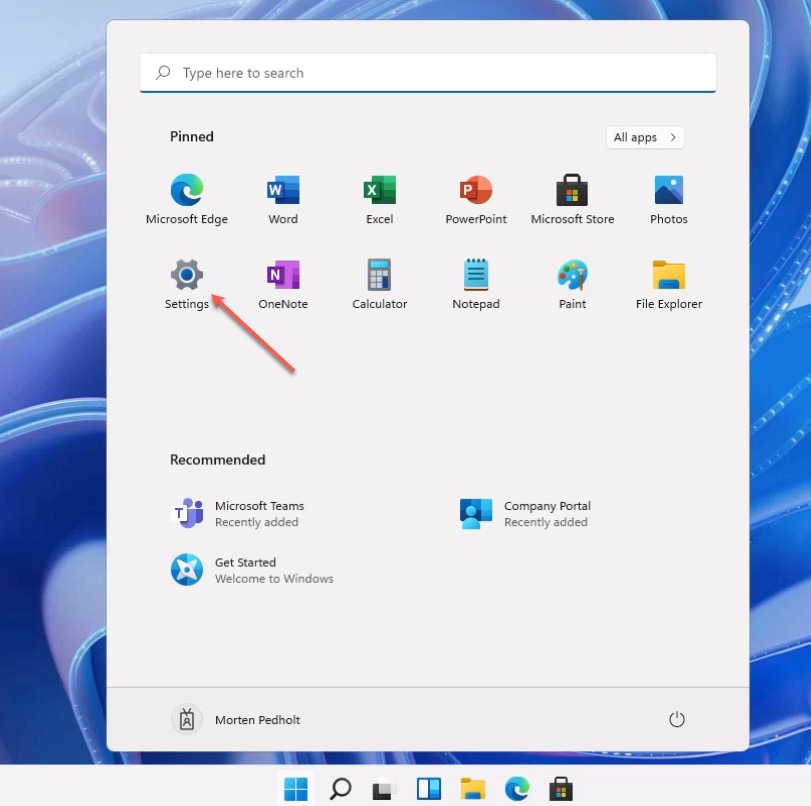Click the Start button on taskbar
Image resolution: width=811 pixels, height=806 pixels.
coord(296,789)
